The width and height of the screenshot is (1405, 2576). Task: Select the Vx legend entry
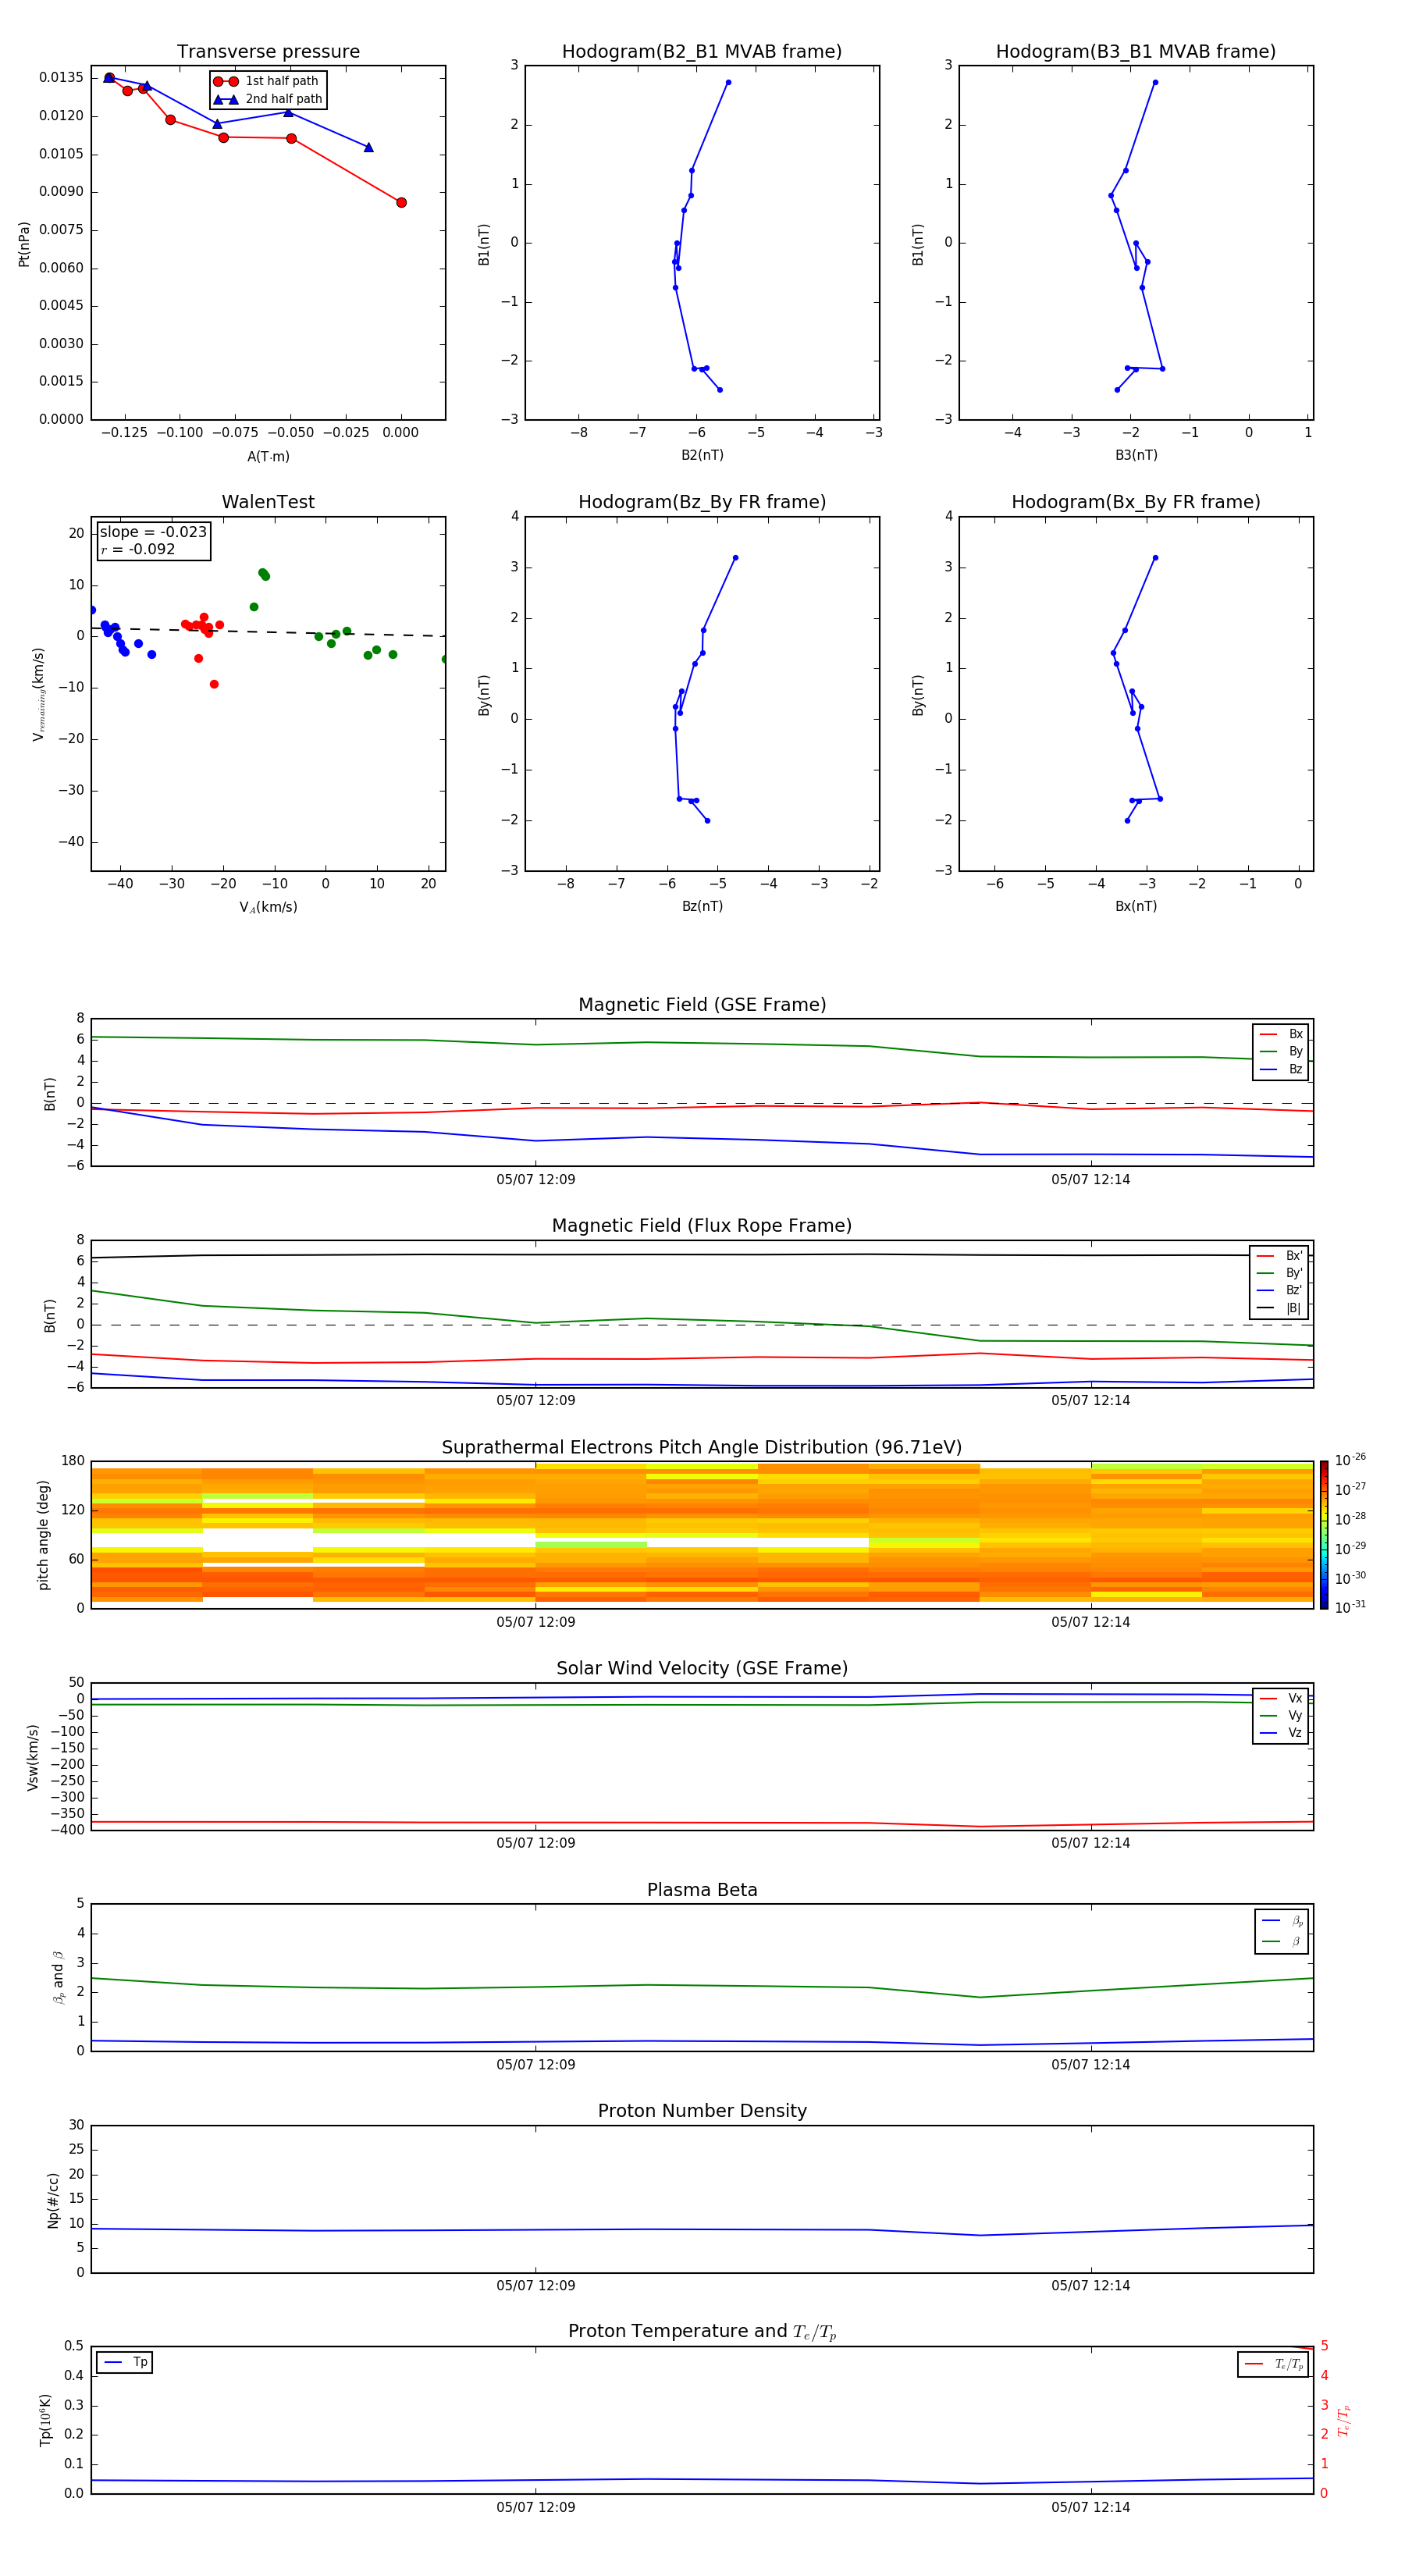pos(1281,1698)
